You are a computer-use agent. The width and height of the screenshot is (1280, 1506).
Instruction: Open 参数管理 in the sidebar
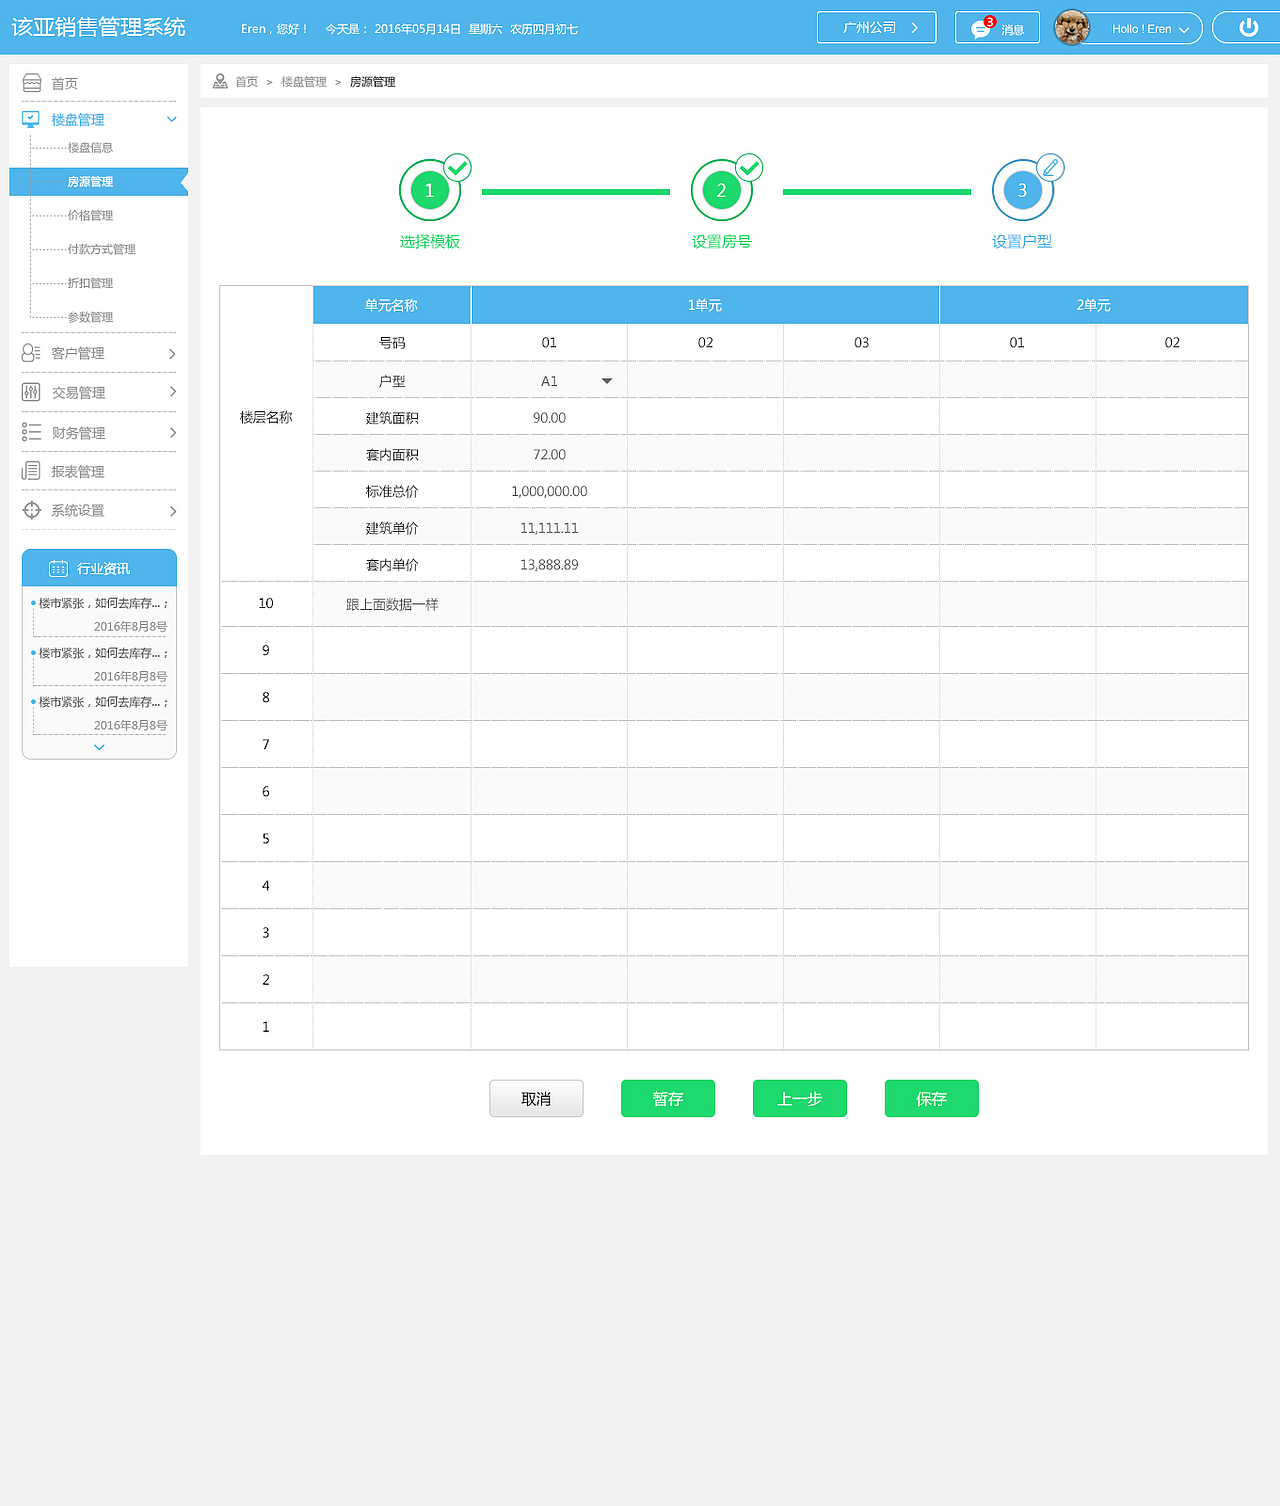tap(90, 317)
